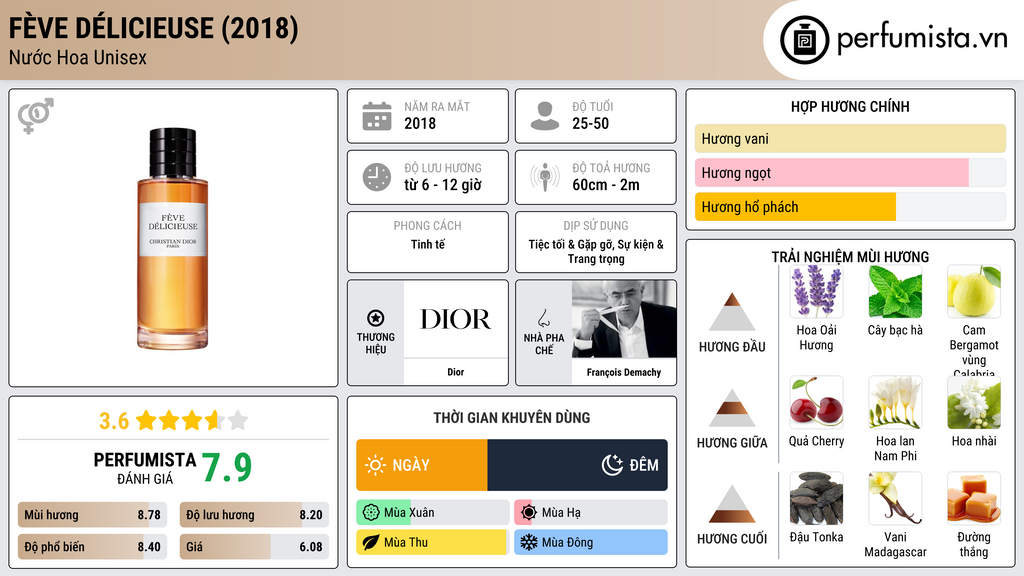Click the Hương vani accord bar
The height and width of the screenshot is (576, 1024).
coord(850,138)
